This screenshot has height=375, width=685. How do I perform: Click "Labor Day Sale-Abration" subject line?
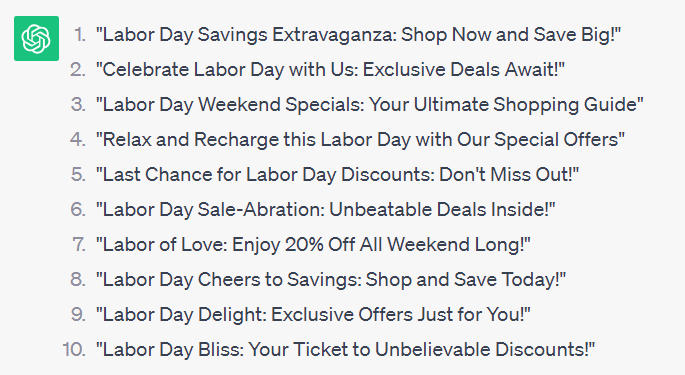tap(325, 210)
